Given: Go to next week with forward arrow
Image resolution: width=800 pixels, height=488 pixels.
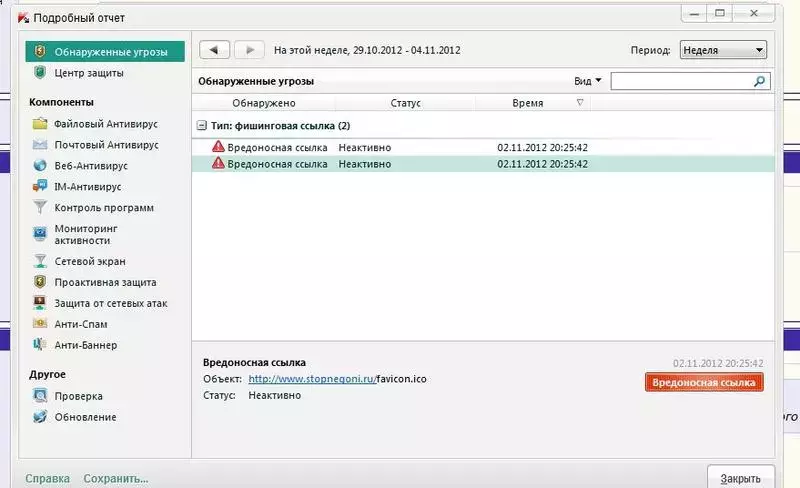Looking at the screenshot, I should point(249,50).
